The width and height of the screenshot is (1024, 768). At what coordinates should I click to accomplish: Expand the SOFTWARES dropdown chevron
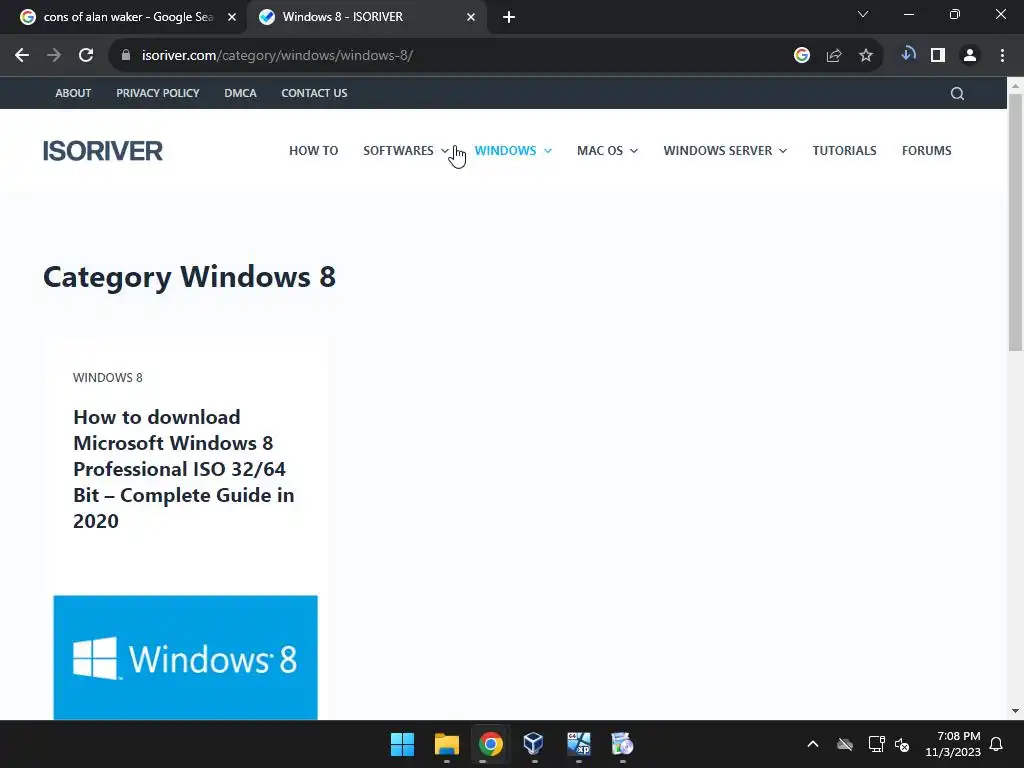[445, 151]
